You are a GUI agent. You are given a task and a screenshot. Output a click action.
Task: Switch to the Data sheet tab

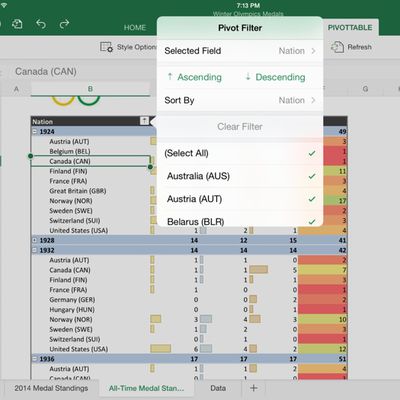point(218,388)
